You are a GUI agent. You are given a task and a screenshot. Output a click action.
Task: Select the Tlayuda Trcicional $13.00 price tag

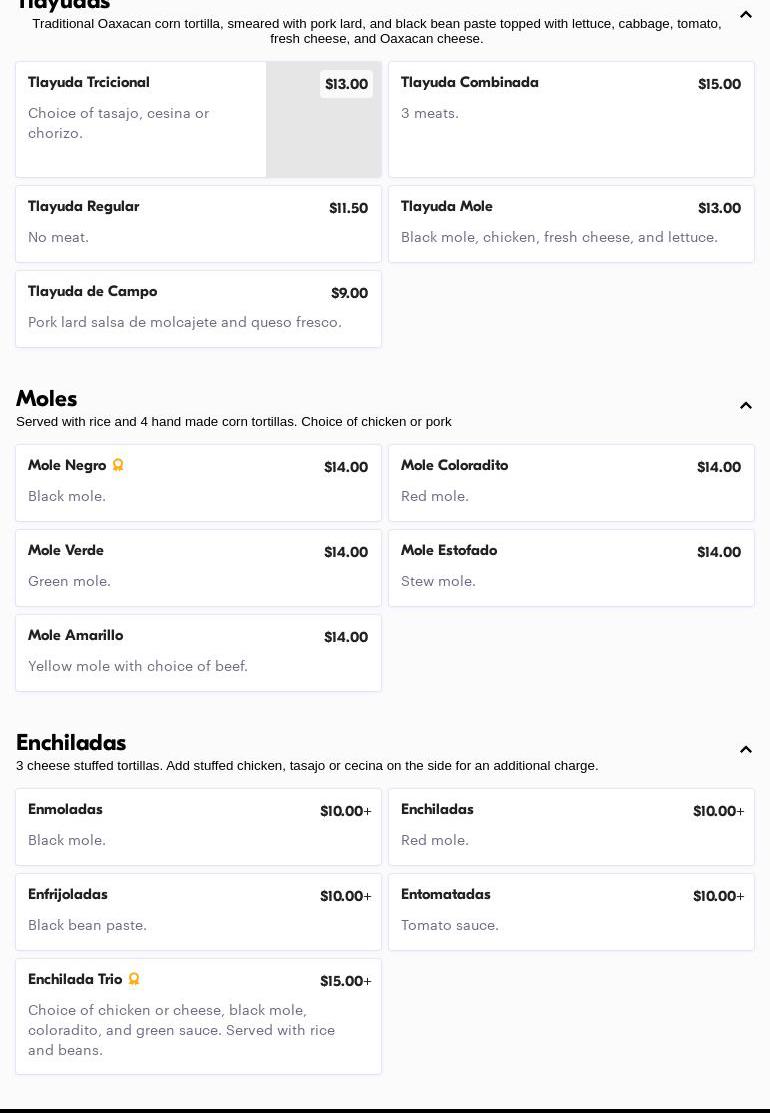pyautogui.click(x=346, y=84)
